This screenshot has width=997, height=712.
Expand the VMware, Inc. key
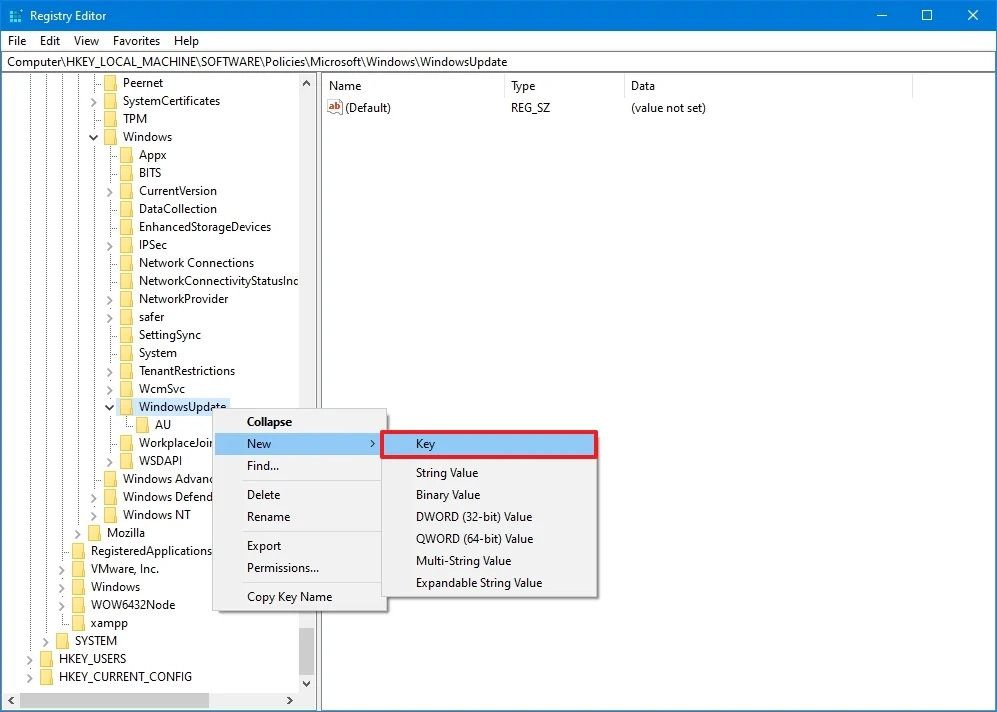(62, 570)
